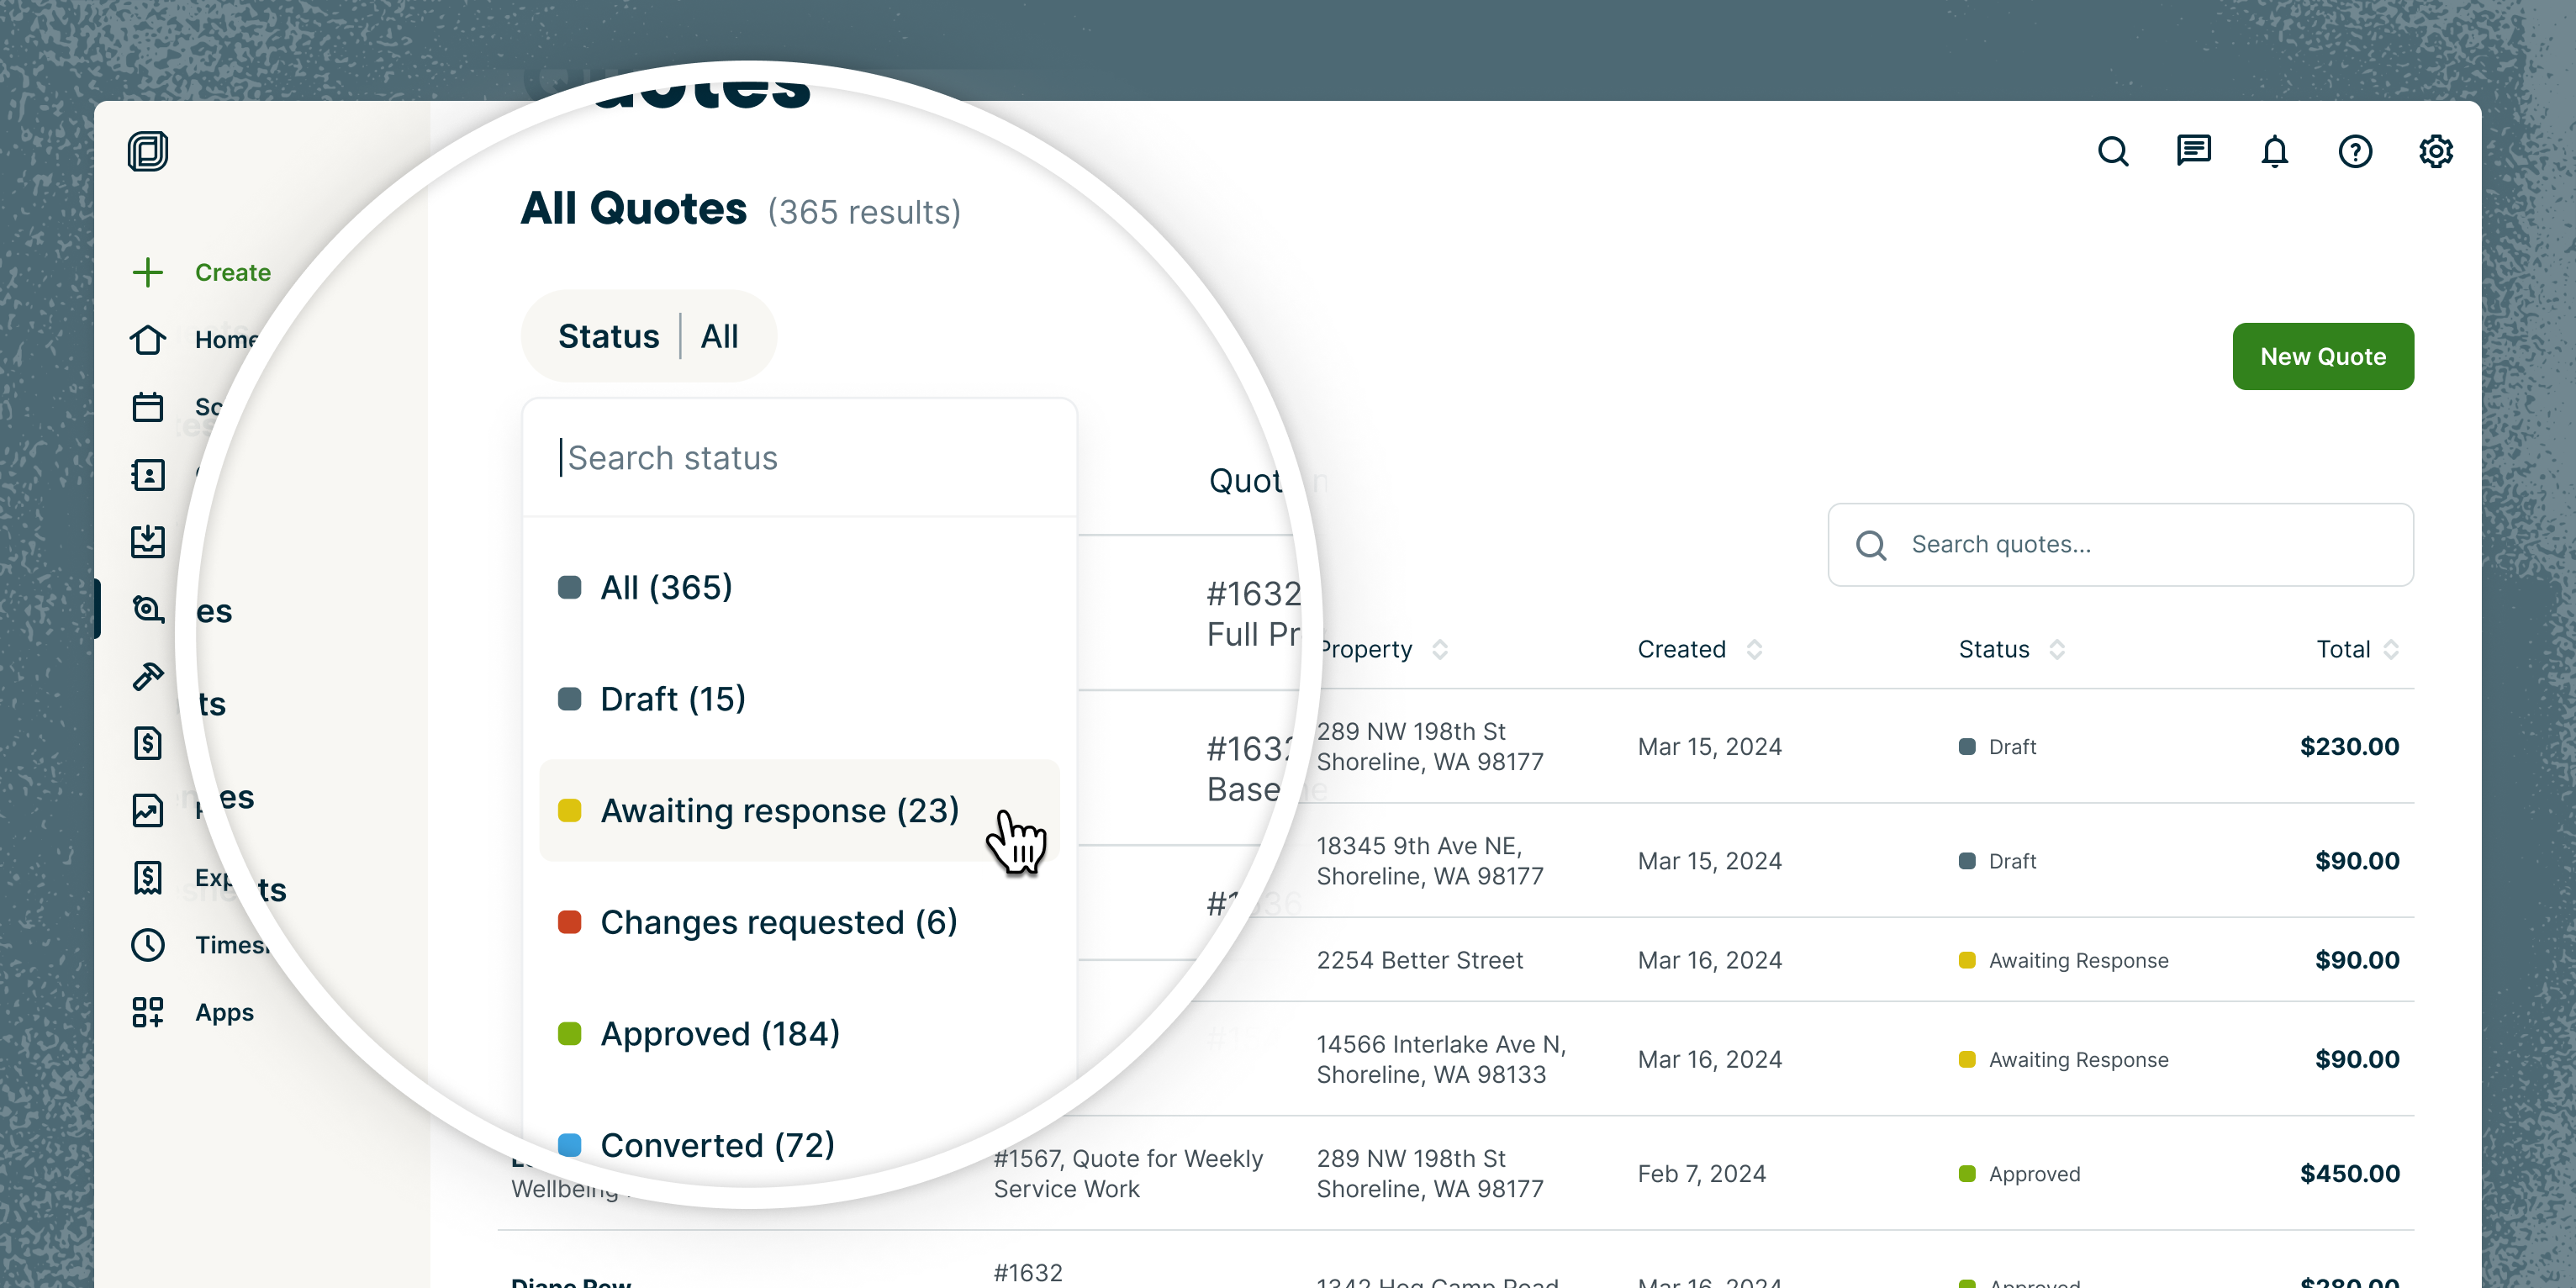Click the New Quote button
The width and height of the screenshot is (2576, 1288).
pos(2323,356)
